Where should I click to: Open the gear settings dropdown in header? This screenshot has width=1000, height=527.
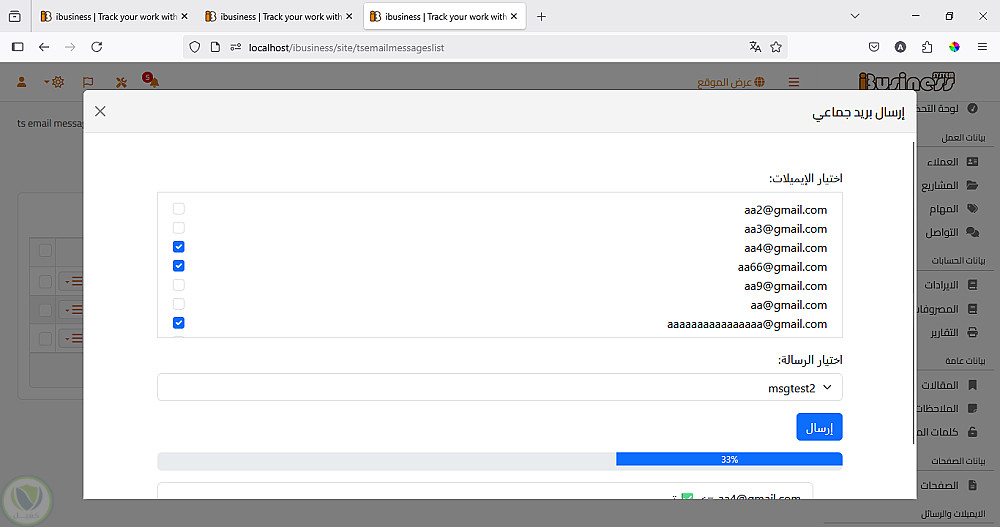coord(55,82)
